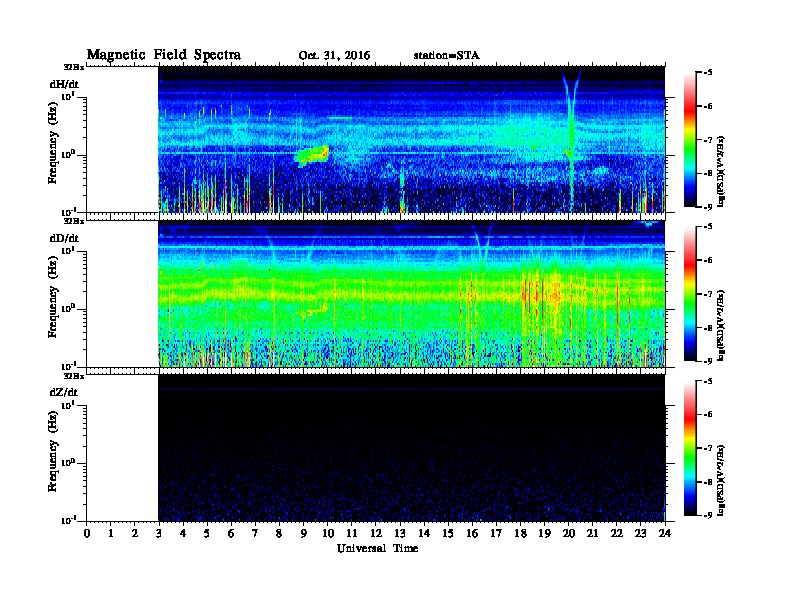
Task: Click hour 22 tick label on time axis
Action: click(x=617, y=534)
